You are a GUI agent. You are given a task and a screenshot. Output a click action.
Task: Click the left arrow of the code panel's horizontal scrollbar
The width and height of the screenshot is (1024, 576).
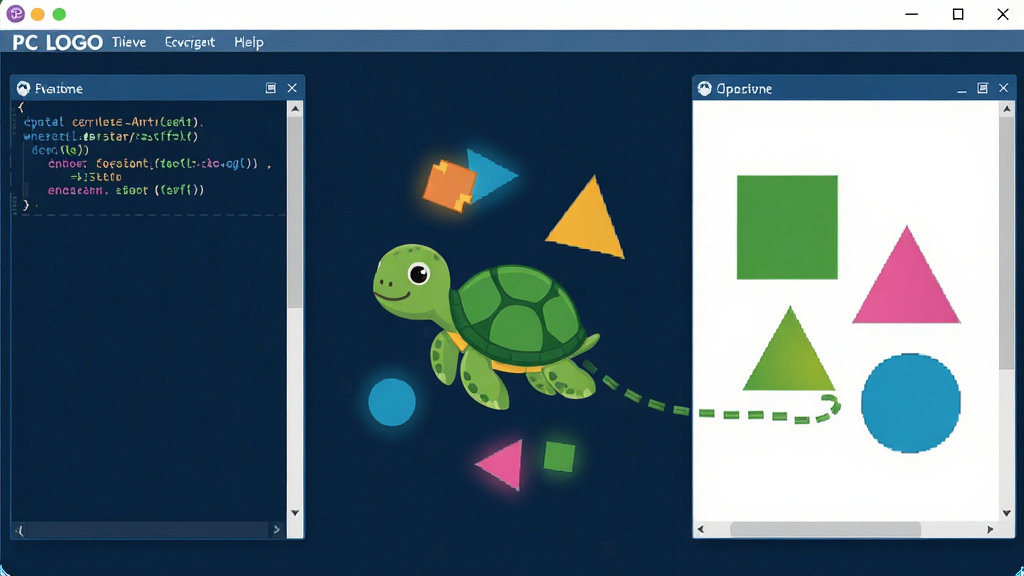click(20, 530)
